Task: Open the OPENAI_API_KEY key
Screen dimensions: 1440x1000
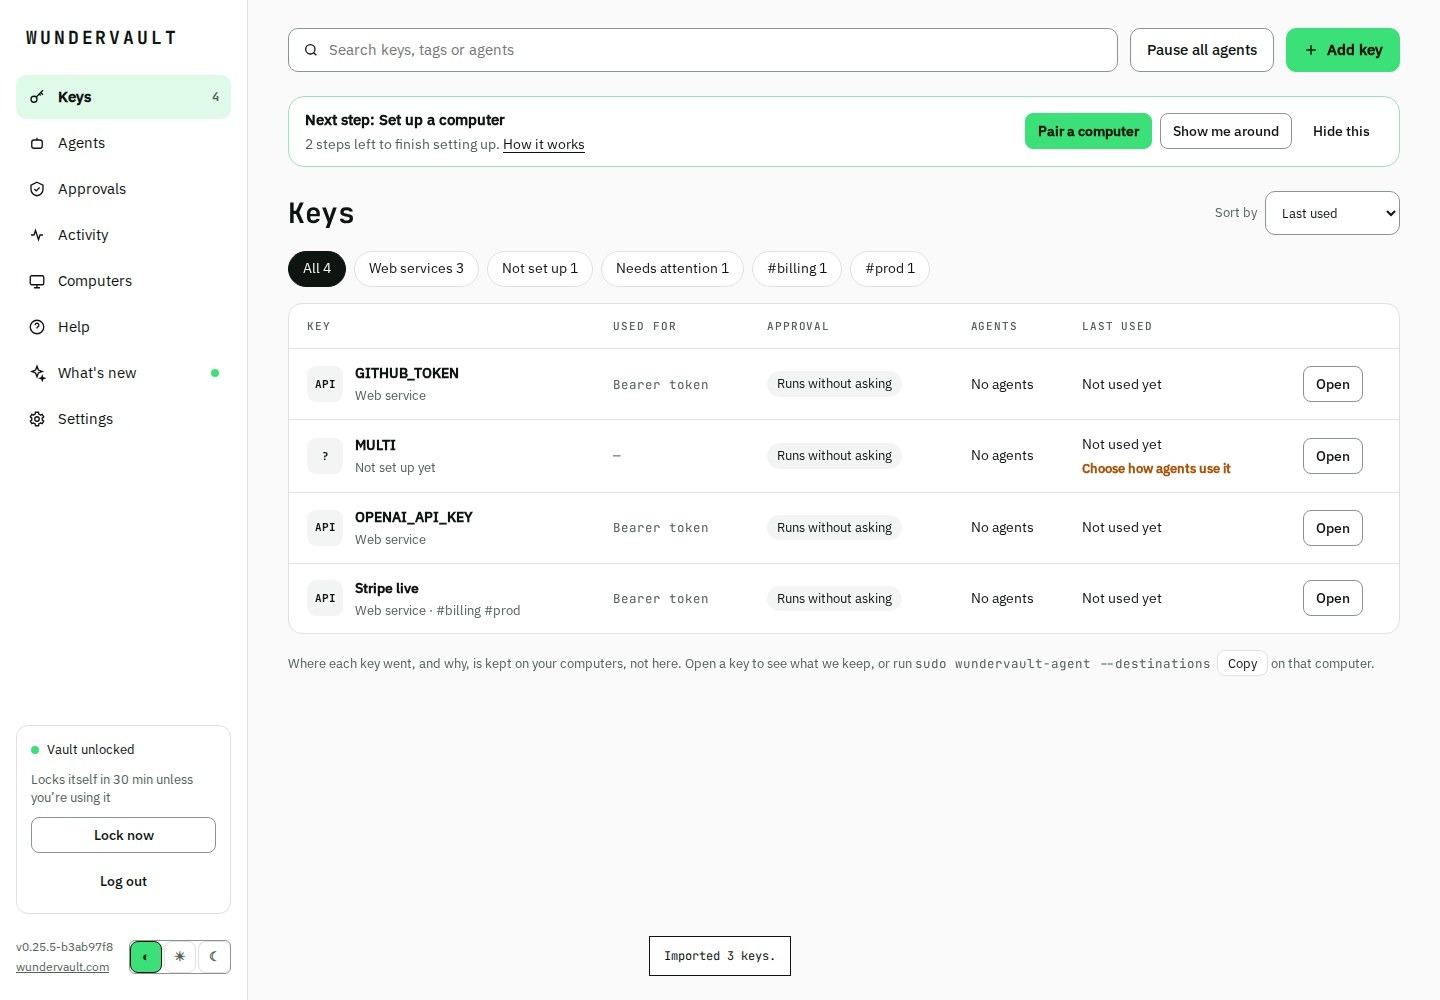Action: 1333,528
